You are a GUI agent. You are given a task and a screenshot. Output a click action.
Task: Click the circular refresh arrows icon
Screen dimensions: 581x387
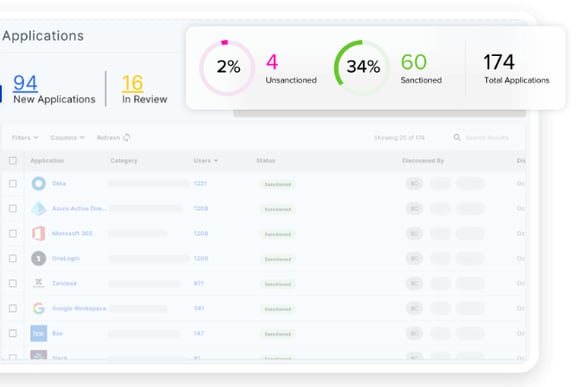[x=127, y=138]
